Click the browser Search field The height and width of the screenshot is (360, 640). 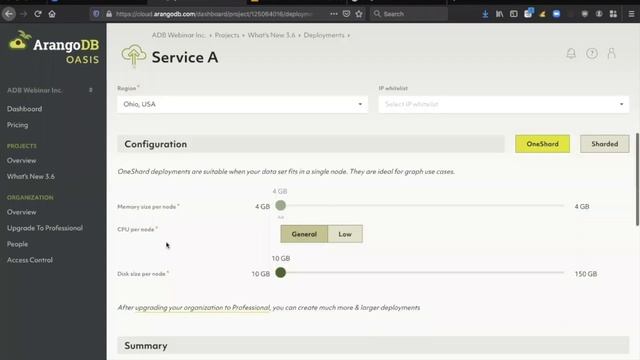click(409, 14)
